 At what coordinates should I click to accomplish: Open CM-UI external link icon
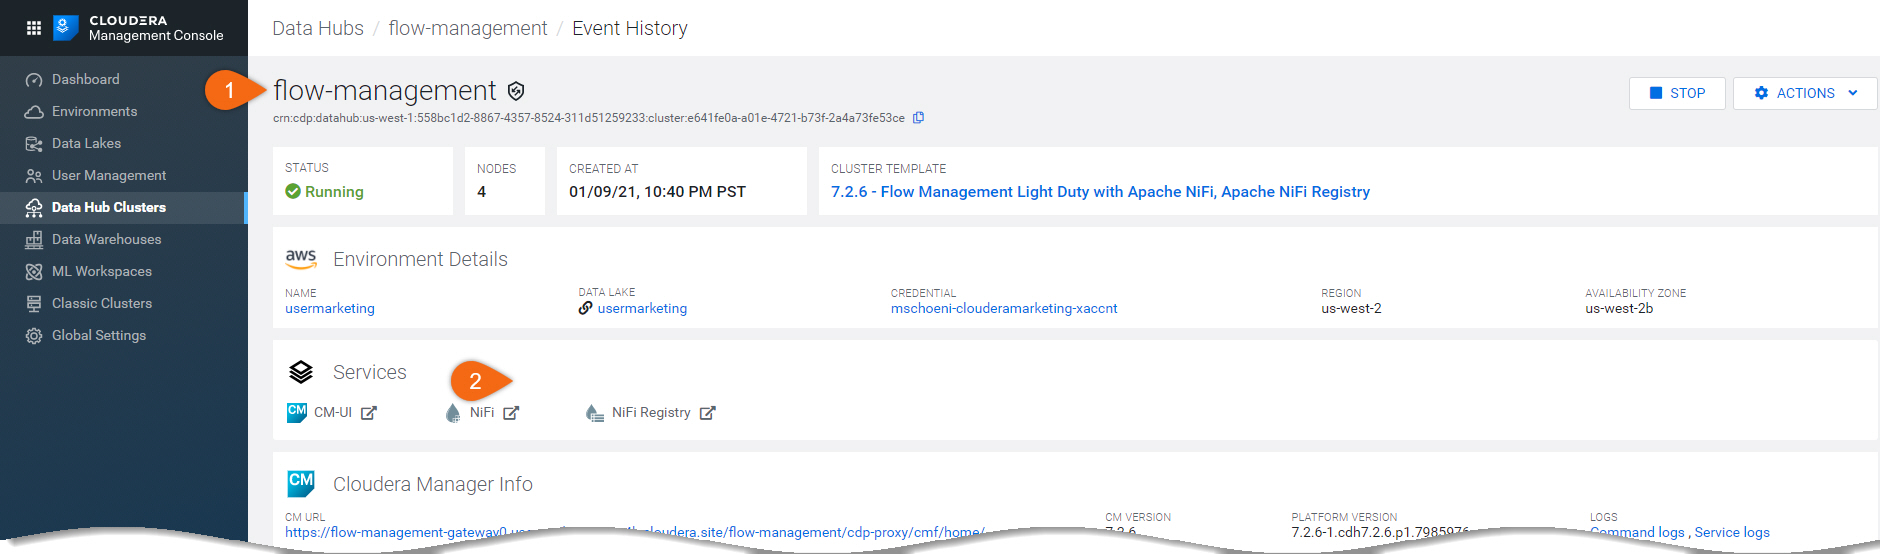(x=369, y=413)
